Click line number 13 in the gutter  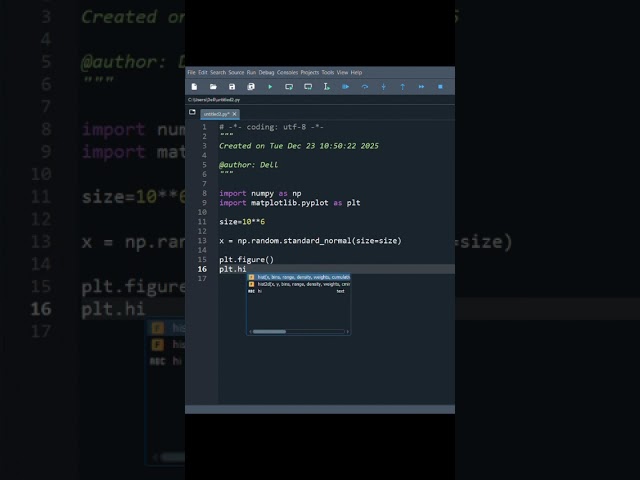[202, 240]
